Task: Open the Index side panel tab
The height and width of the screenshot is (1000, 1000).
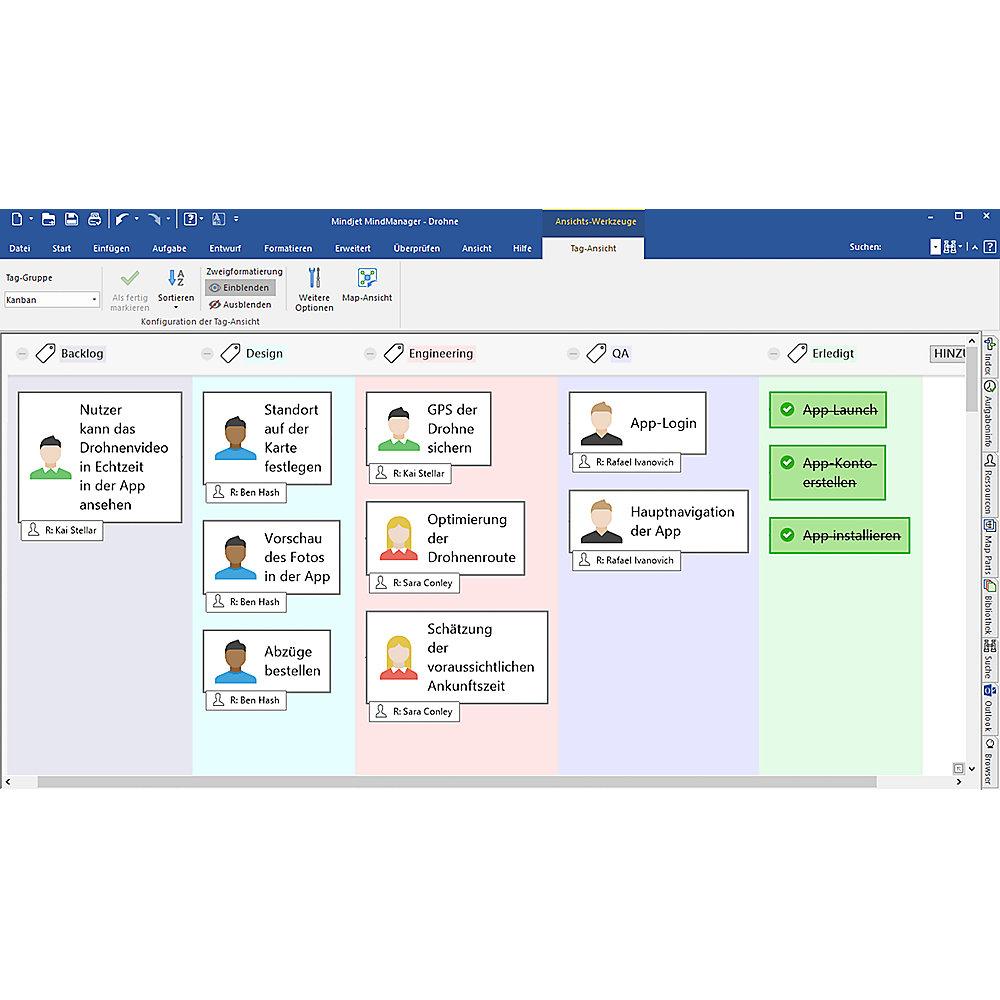Action: [x=989, y=356]
